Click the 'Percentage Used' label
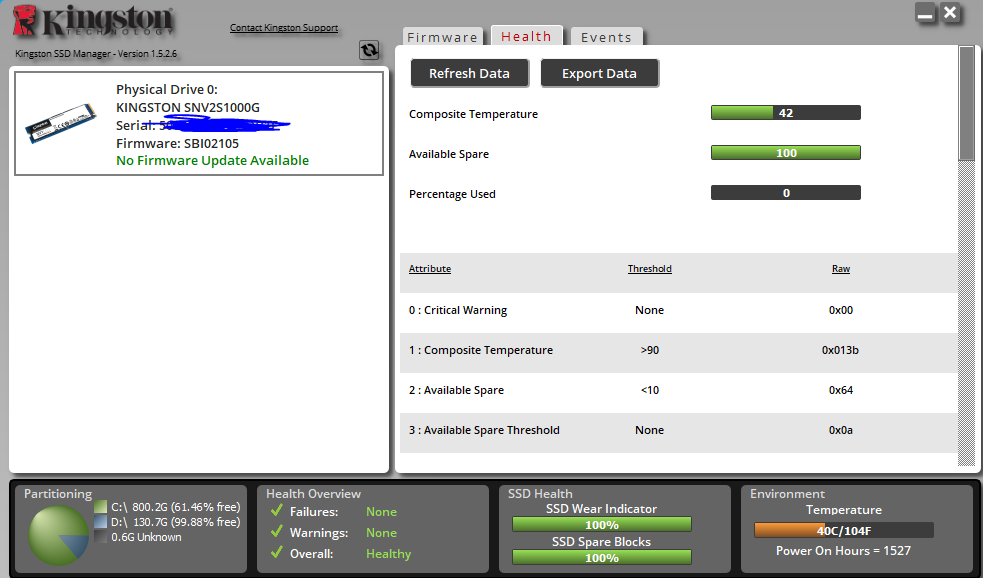The height and width of the screenshot is (578, 983). 452,194
